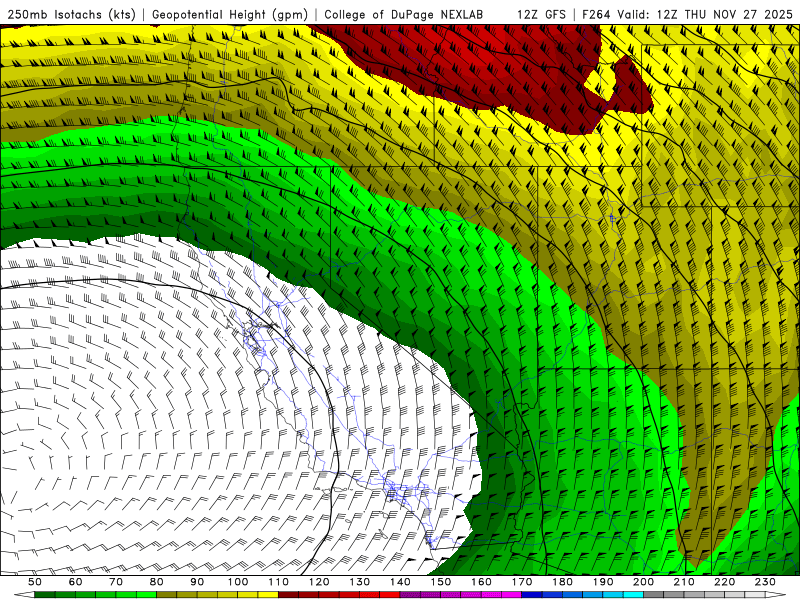Select the dark purple swatch starting at 140
Viewport: 800px width, 600px height.
[x=410, y=595]
